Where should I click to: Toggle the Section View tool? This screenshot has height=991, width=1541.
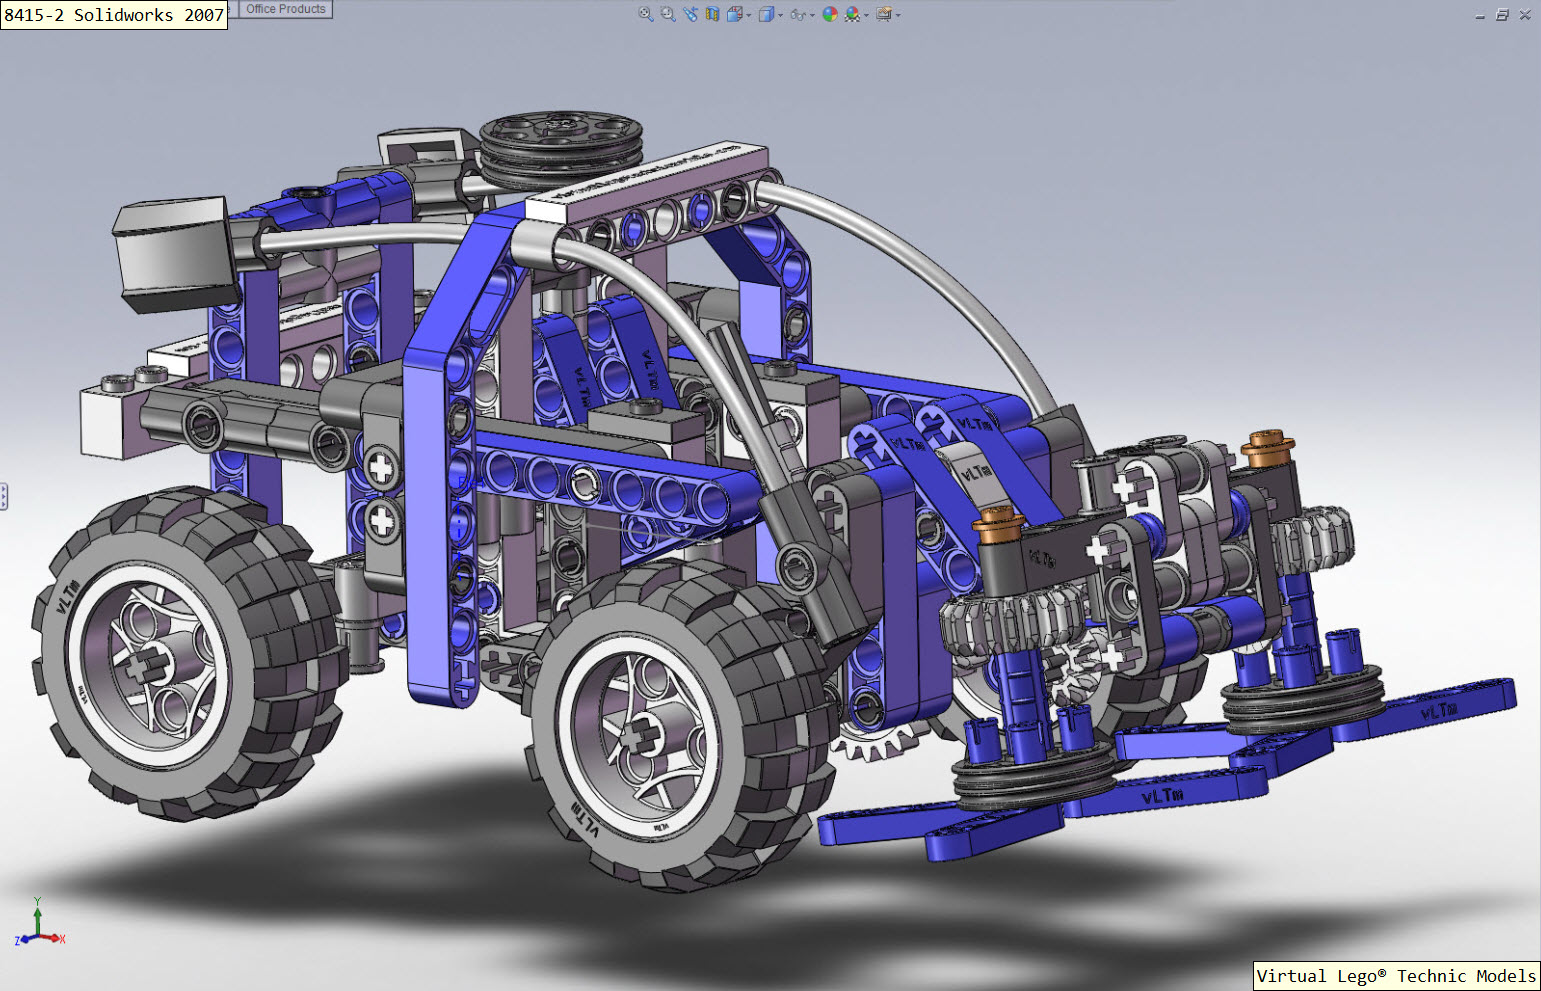tap(712, 14)
